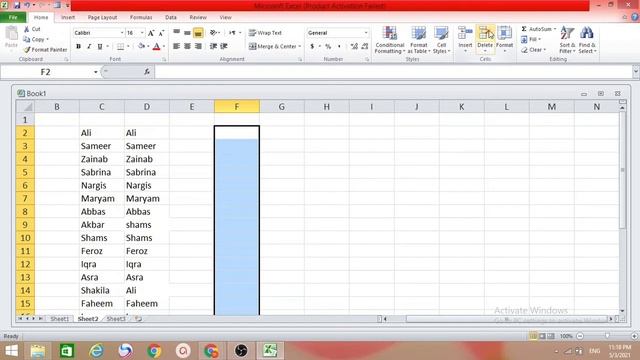The height and width of the screenshot is (360, 640).
Task: Switch to the Data tab
Action: [171, 18]
